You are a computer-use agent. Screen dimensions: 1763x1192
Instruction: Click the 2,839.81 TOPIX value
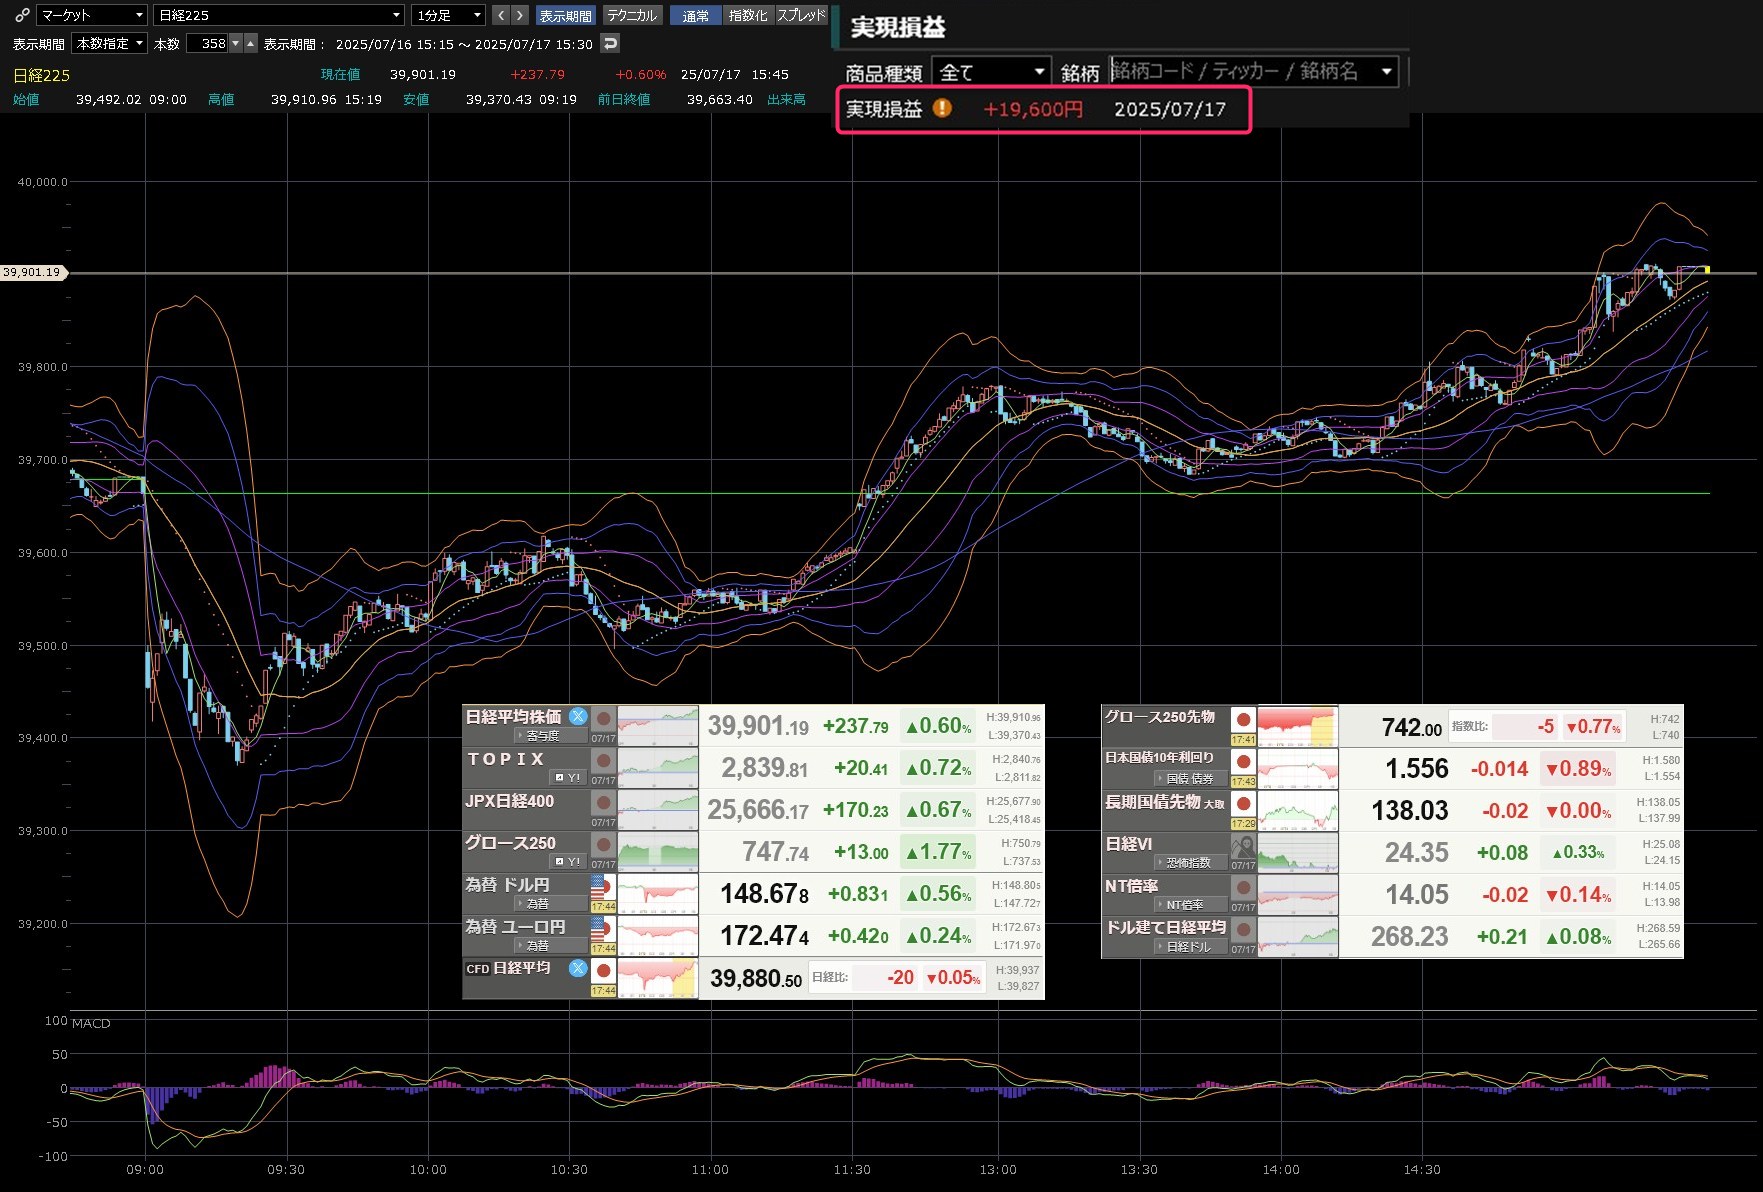pyautogui.click(x=765, y=767)
